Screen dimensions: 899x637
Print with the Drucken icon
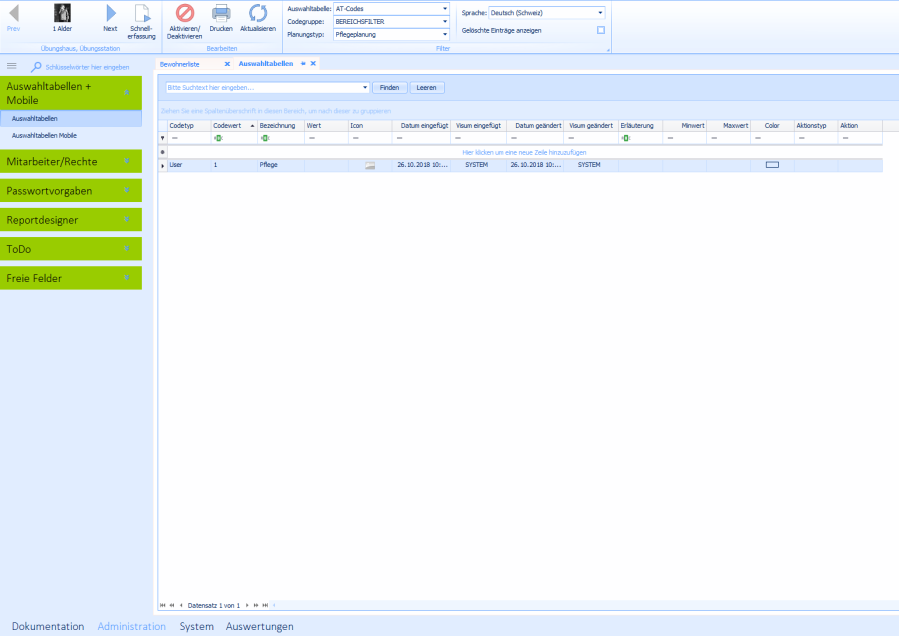click(221, 13)
